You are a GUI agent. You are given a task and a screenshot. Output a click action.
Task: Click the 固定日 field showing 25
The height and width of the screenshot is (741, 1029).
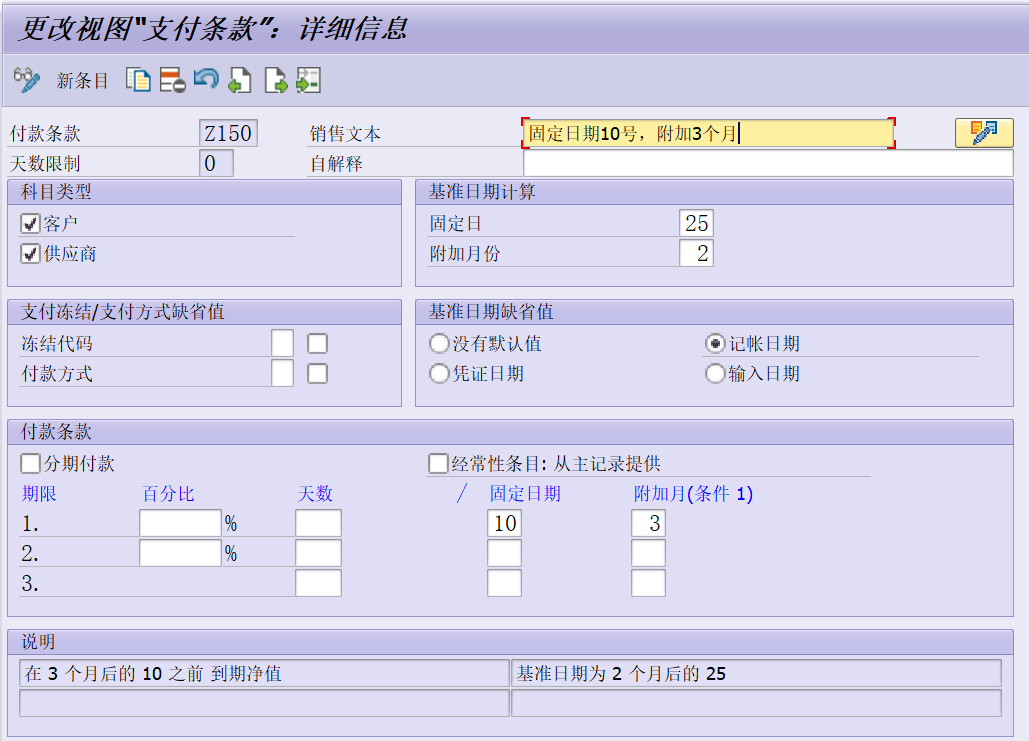tap(696, 223)
